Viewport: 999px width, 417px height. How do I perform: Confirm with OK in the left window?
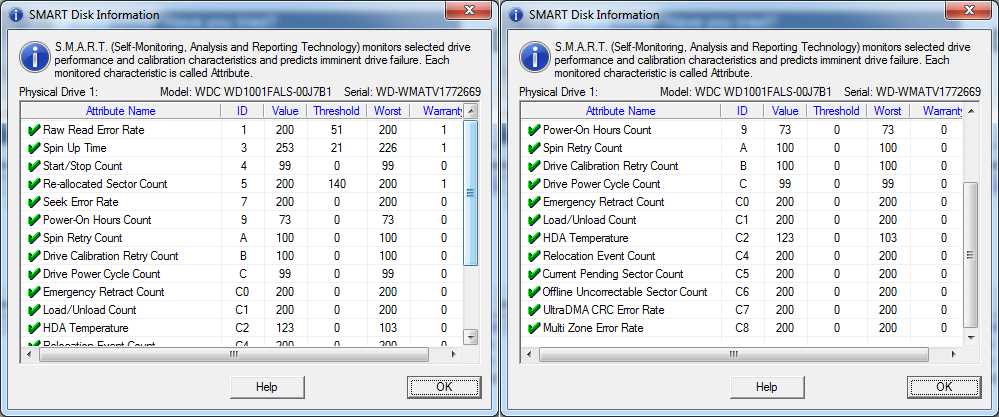tap(444, 387)
